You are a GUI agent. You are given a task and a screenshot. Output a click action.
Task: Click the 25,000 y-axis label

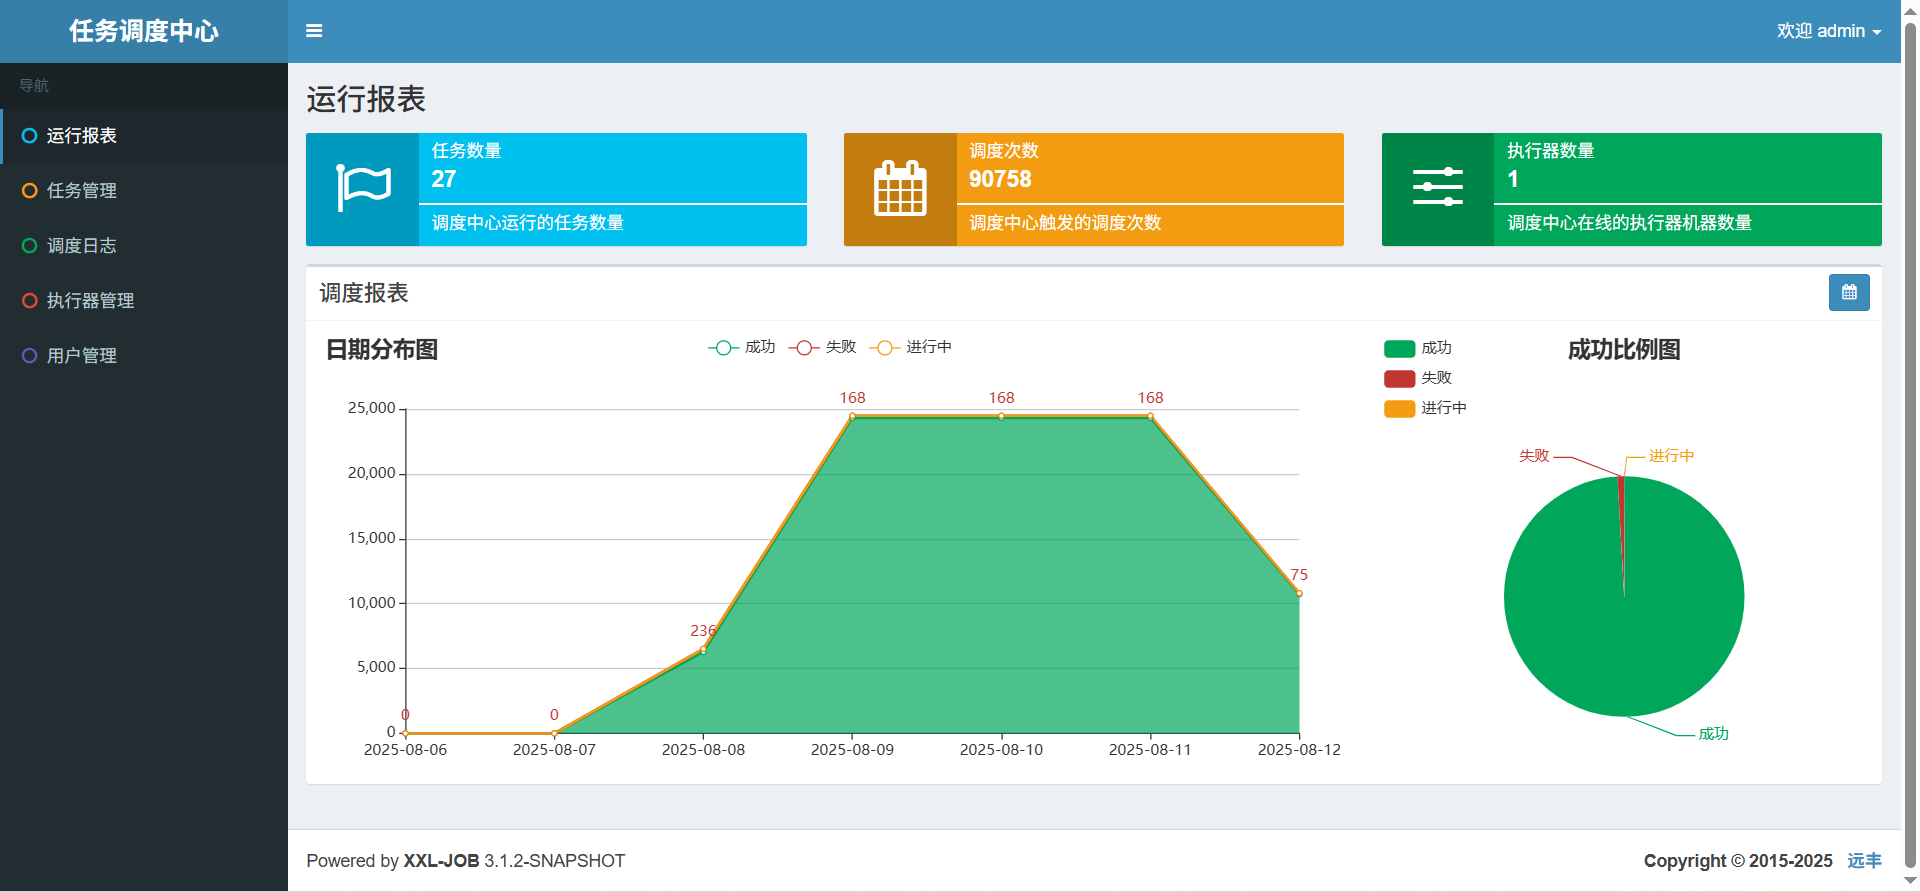[372, 408]
